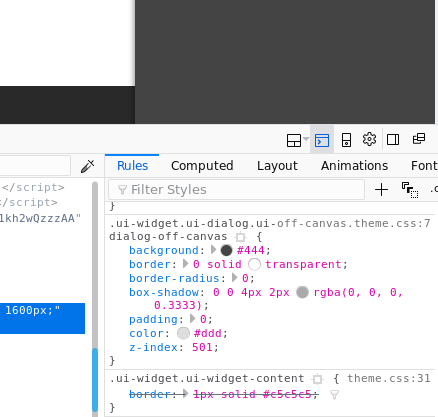The height and width of the screenshot is (417, 438).
Task: Toggle the iframe picker console icon
Action: 322,140
